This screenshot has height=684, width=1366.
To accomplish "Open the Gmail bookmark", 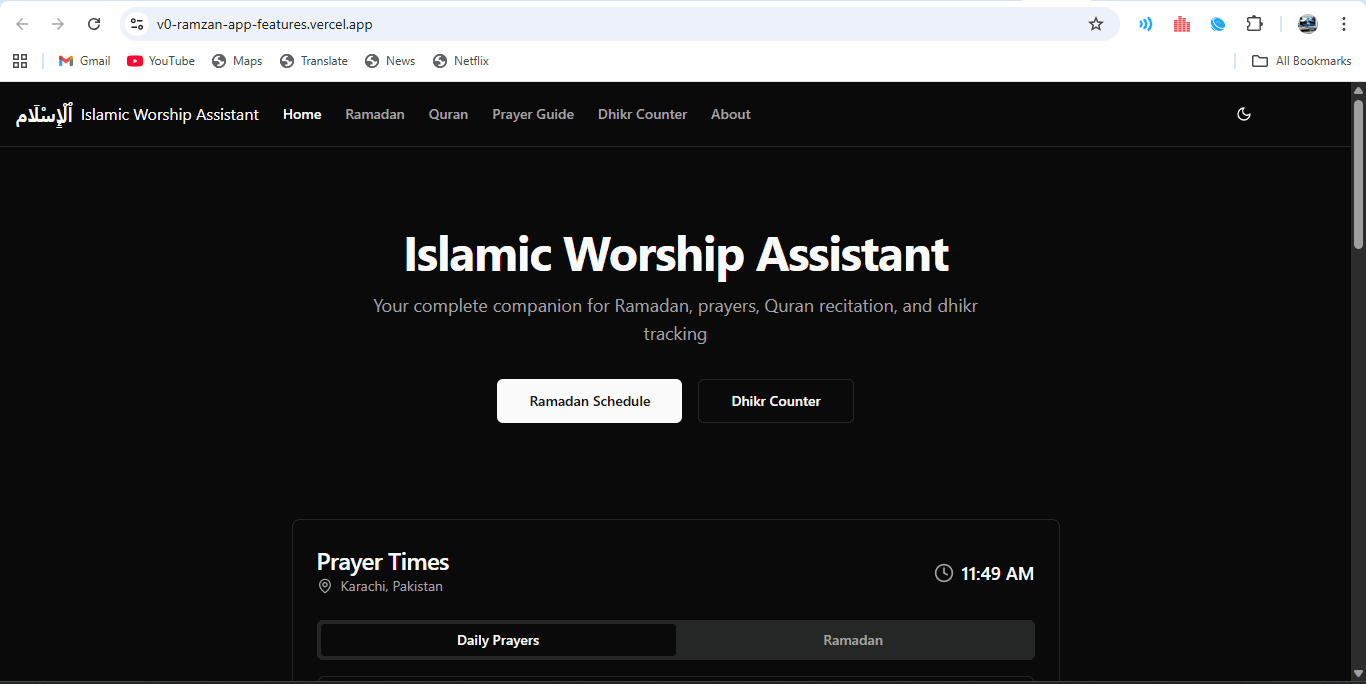I will pyautogui.click(x=84, y=61).
